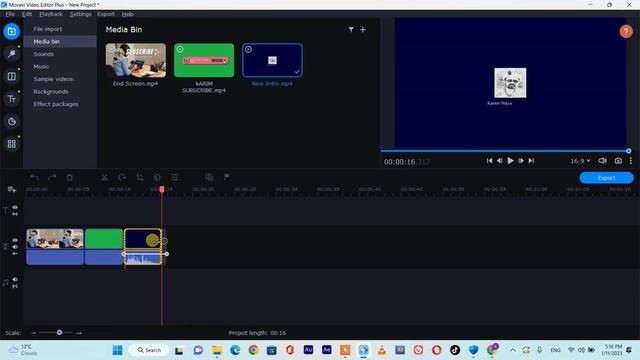
Task: Toggle audio track link icon
Action: (15, 287)
